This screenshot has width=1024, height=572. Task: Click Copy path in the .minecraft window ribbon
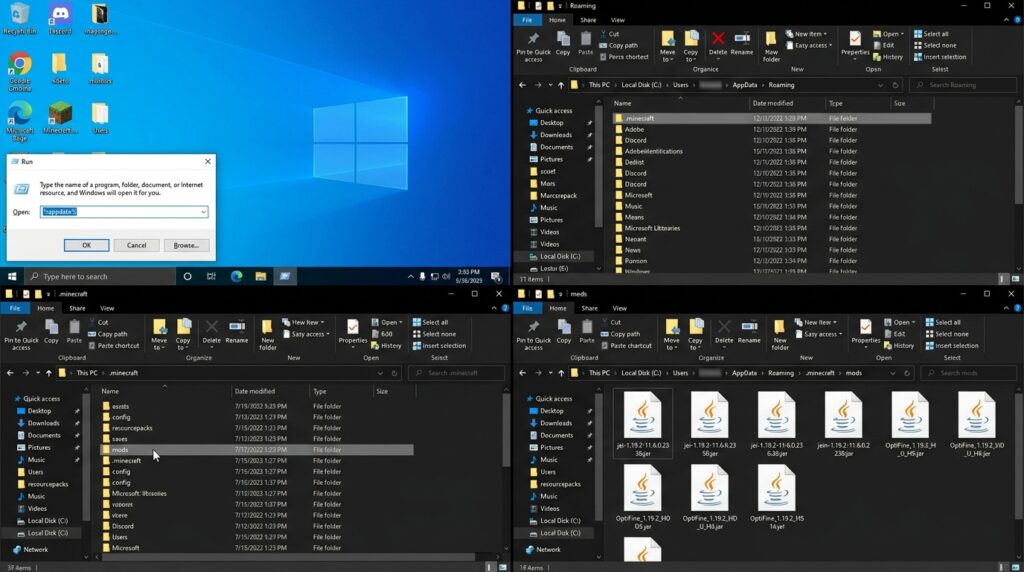click(x=108, y=334)
